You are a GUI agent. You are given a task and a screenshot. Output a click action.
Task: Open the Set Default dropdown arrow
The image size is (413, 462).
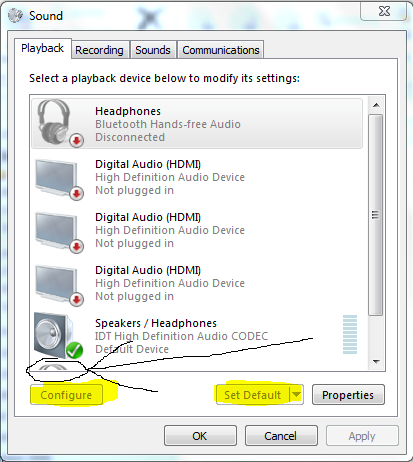tap(296, 395)
